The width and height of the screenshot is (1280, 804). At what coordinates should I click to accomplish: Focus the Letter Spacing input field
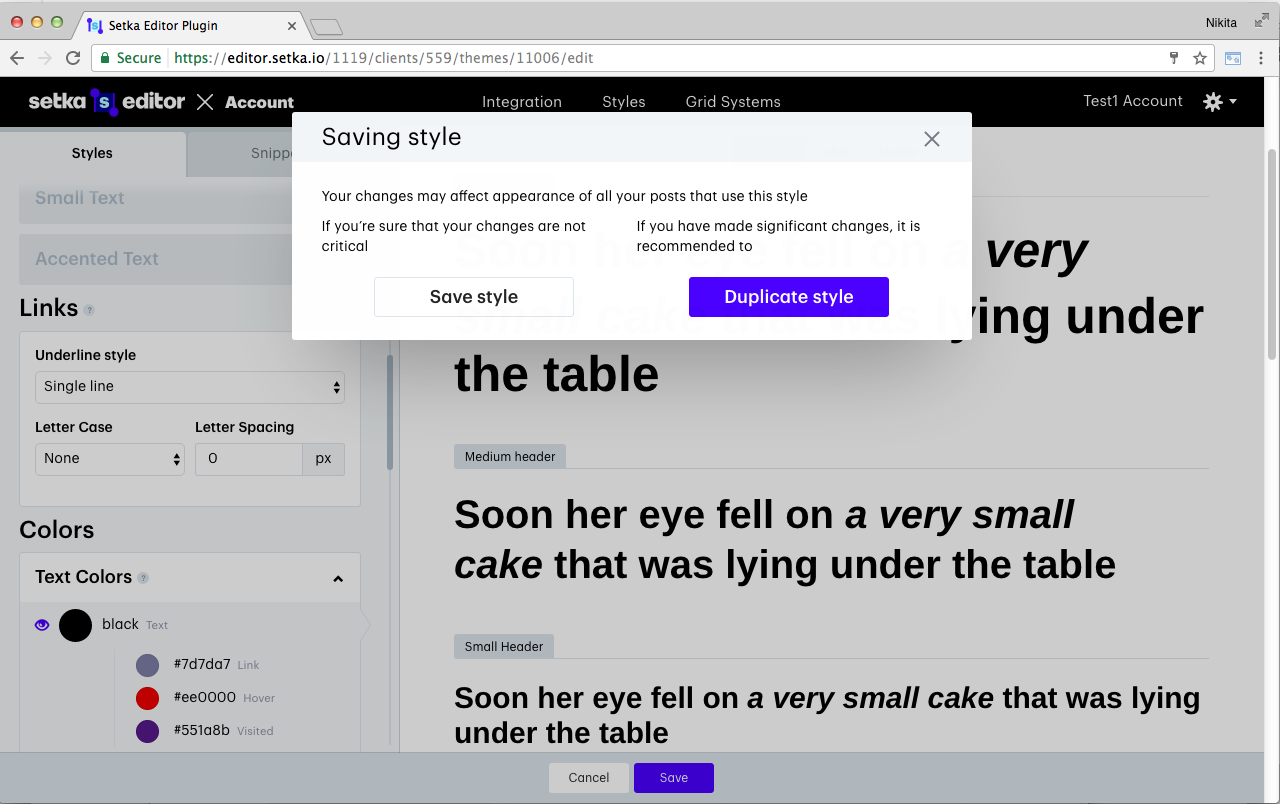point(249,459)
